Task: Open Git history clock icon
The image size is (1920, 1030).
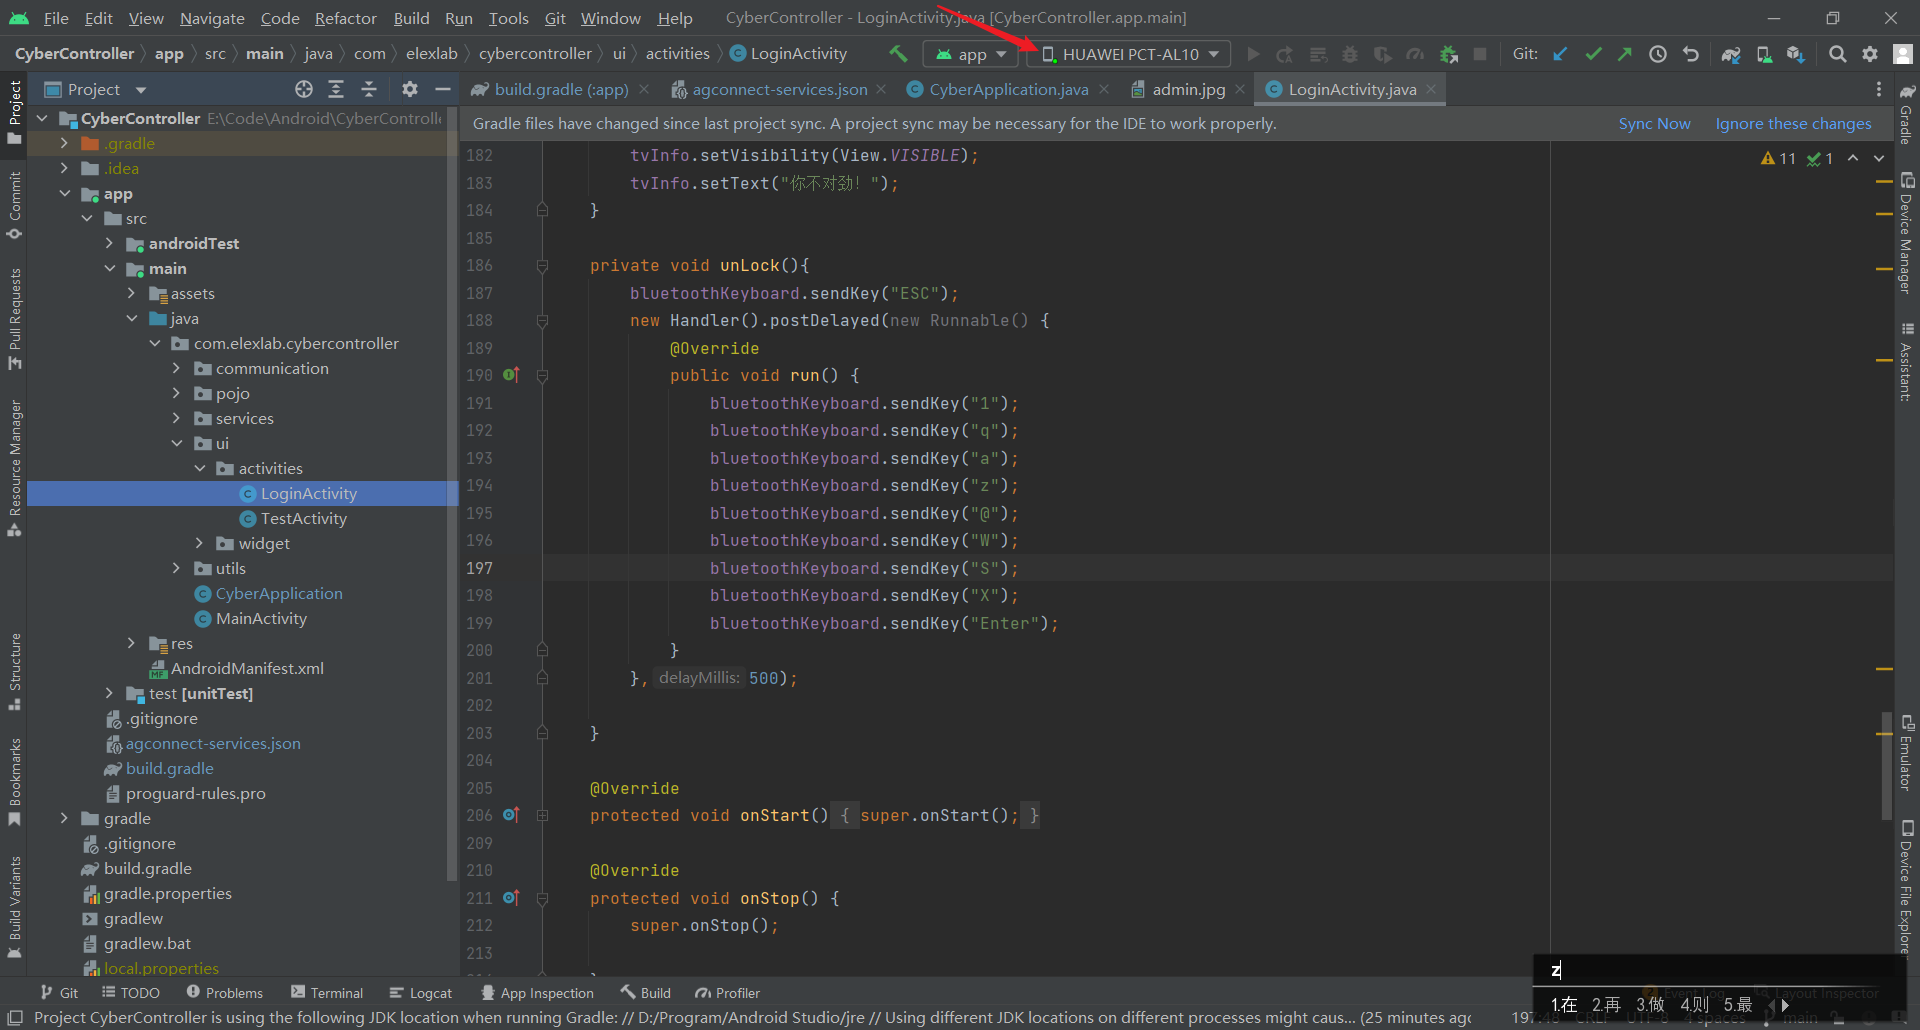Action: (1658, 54)
